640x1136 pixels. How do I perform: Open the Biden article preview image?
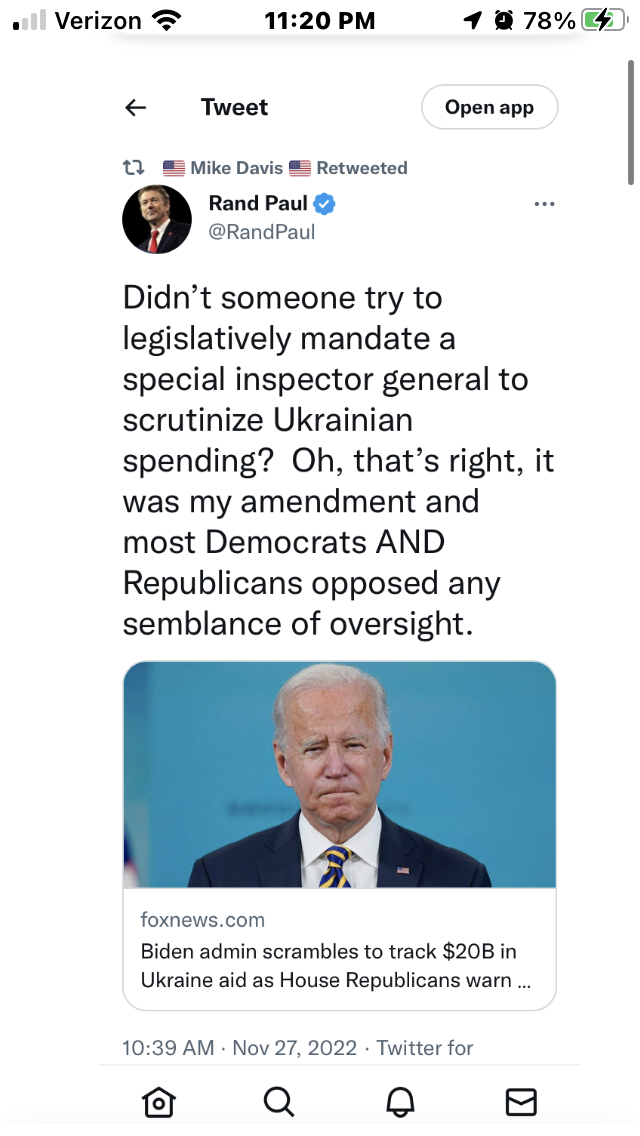coord(339,775)
